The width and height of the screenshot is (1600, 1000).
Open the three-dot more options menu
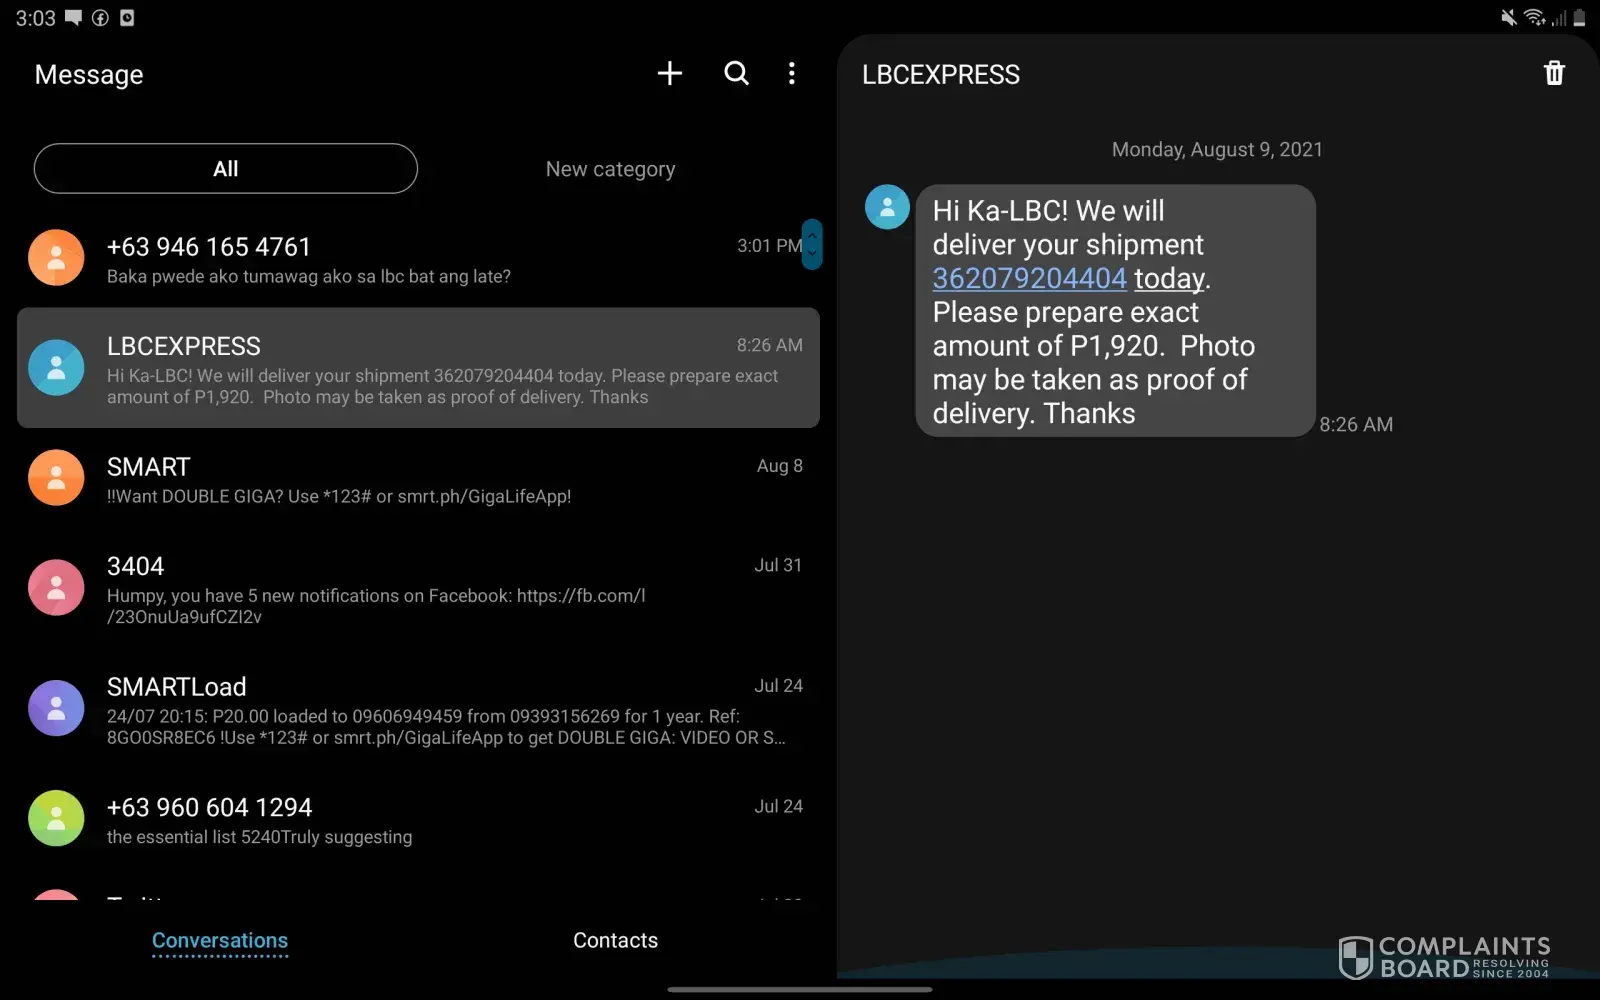click(x=792, y=73)
